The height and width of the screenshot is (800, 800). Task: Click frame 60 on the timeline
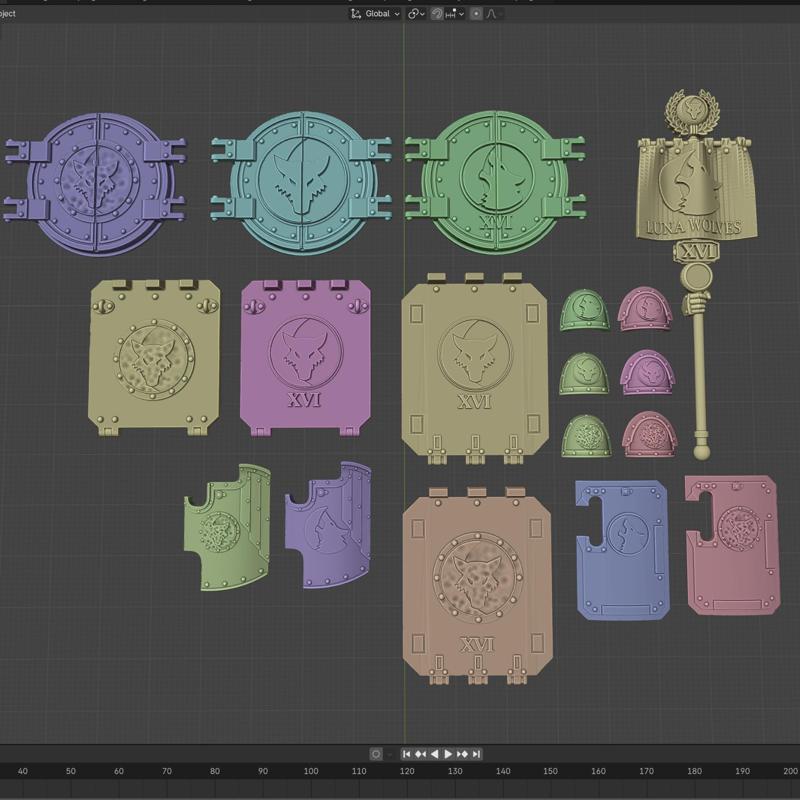[x=118, y=771]
